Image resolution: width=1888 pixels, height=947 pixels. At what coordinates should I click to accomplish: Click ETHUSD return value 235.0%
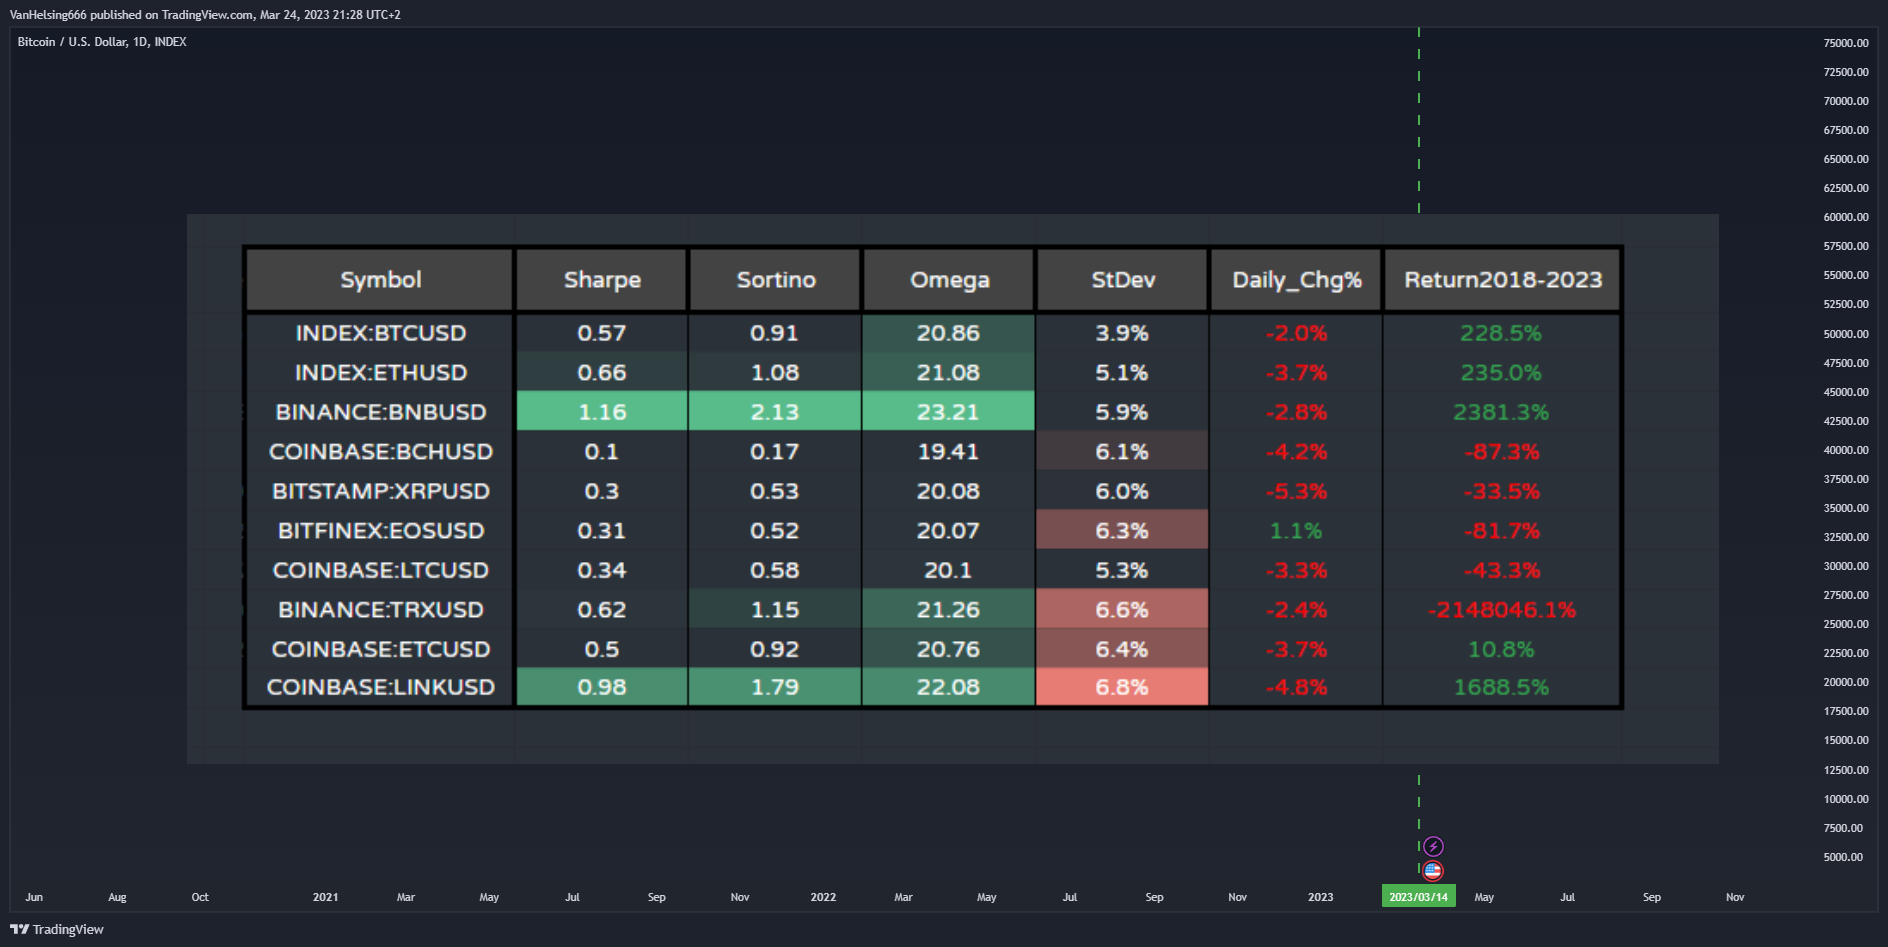click(x=1501, y=373)
